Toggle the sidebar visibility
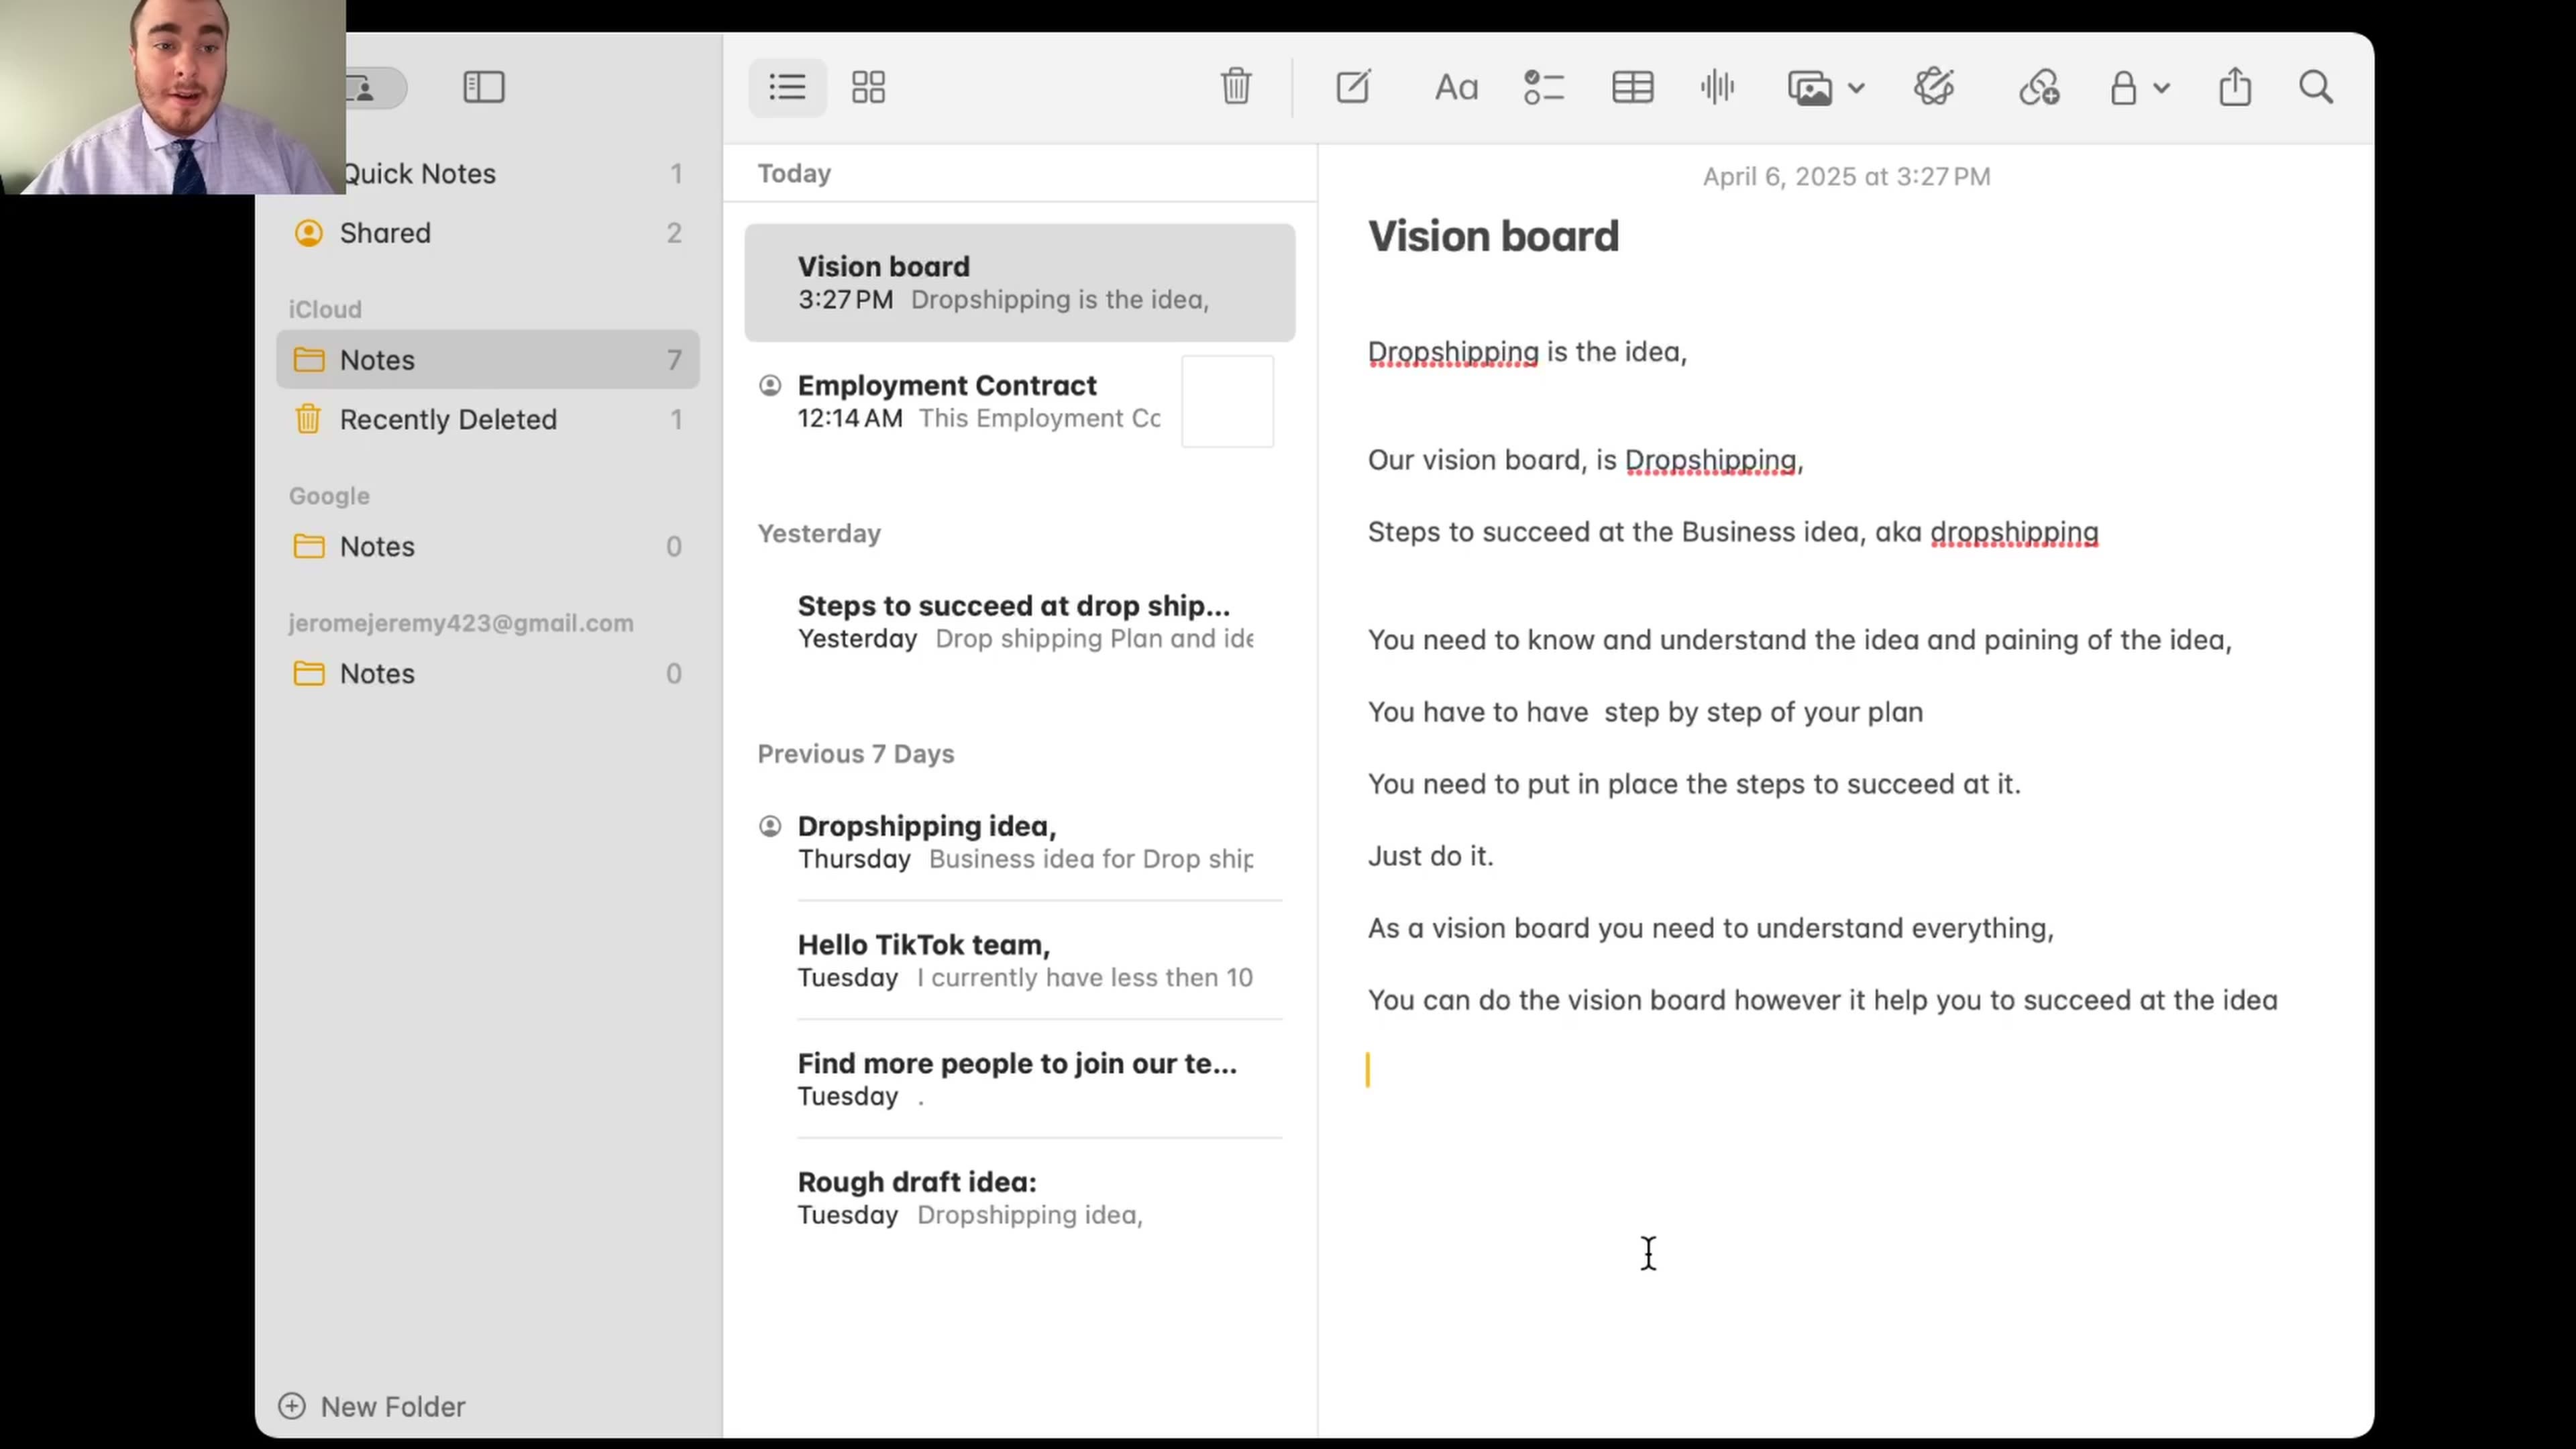Image resolution: width=2576 pixels, height=1449 pixels. click(x=483, y=87)
